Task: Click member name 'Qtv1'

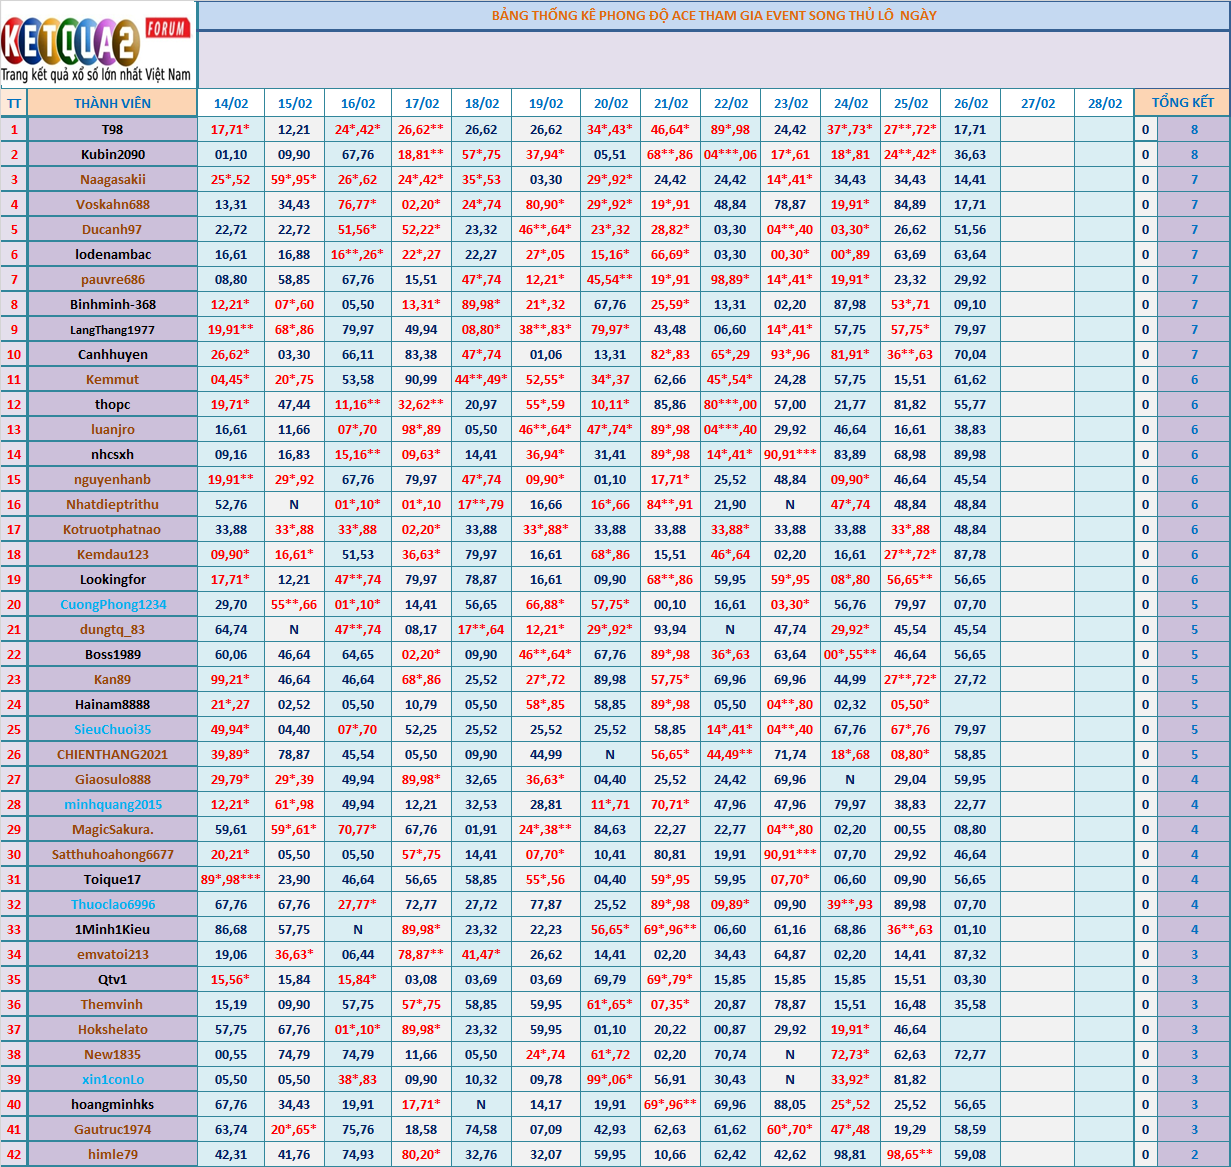Action: point(112,979)
